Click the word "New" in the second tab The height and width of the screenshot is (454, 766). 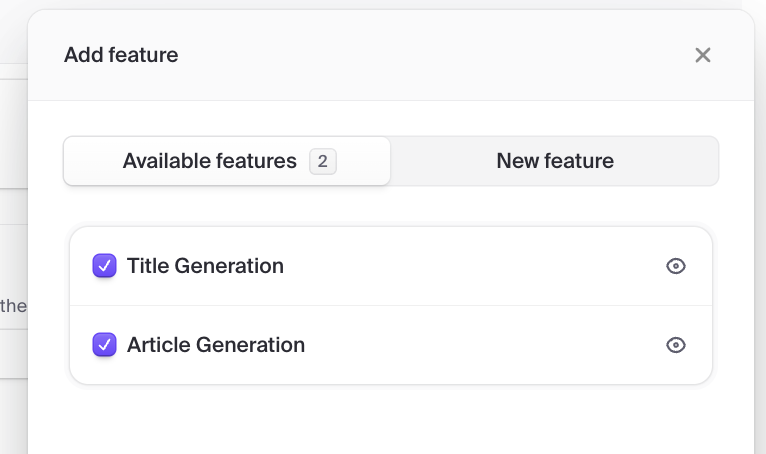tap(517, 161)
